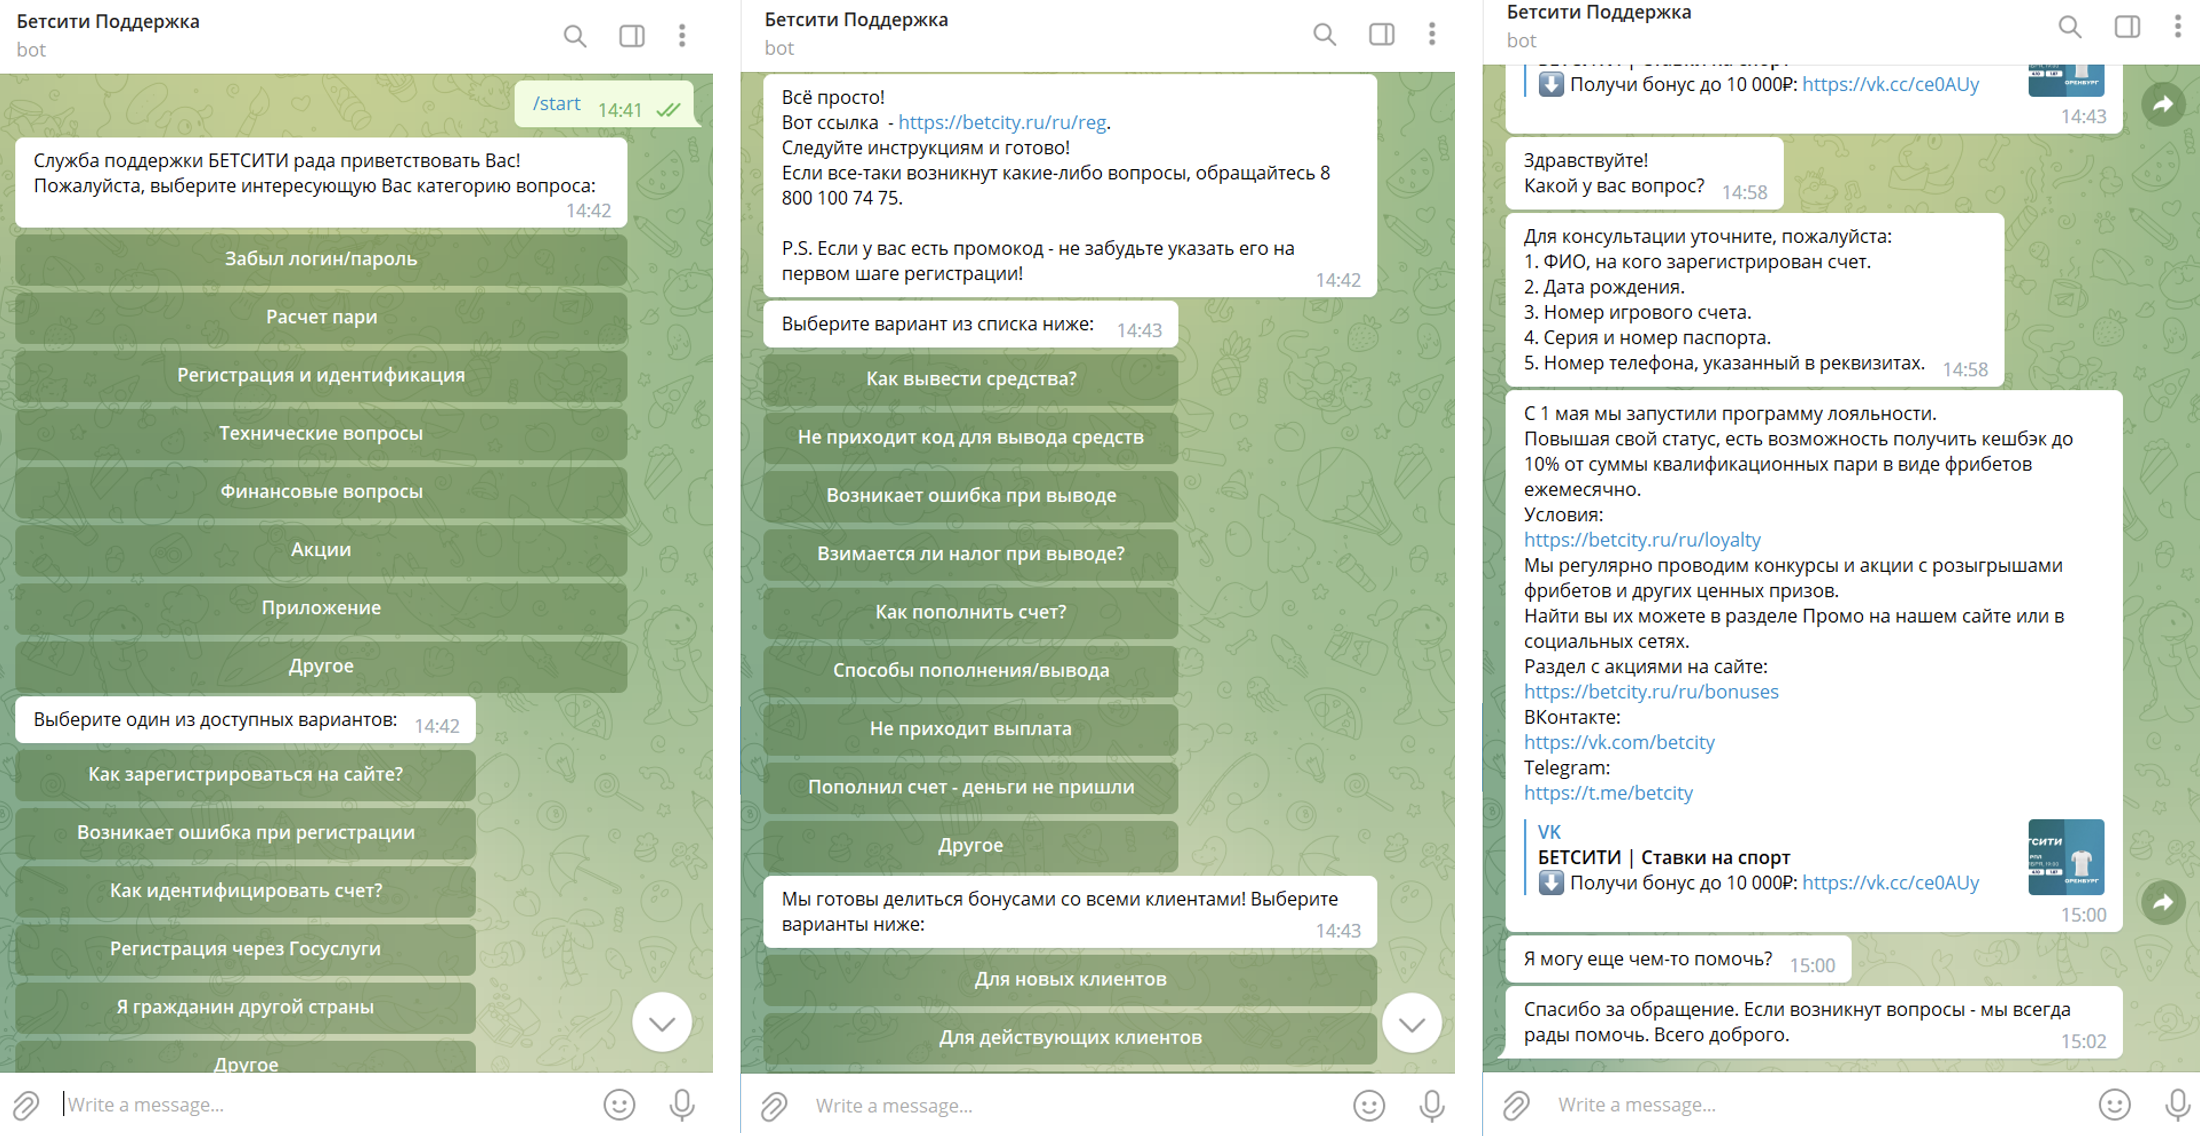The width and height of the screenshot is (2200, 1138).
Task: Click microphone icon in left chat
Action: (682, 1105)
